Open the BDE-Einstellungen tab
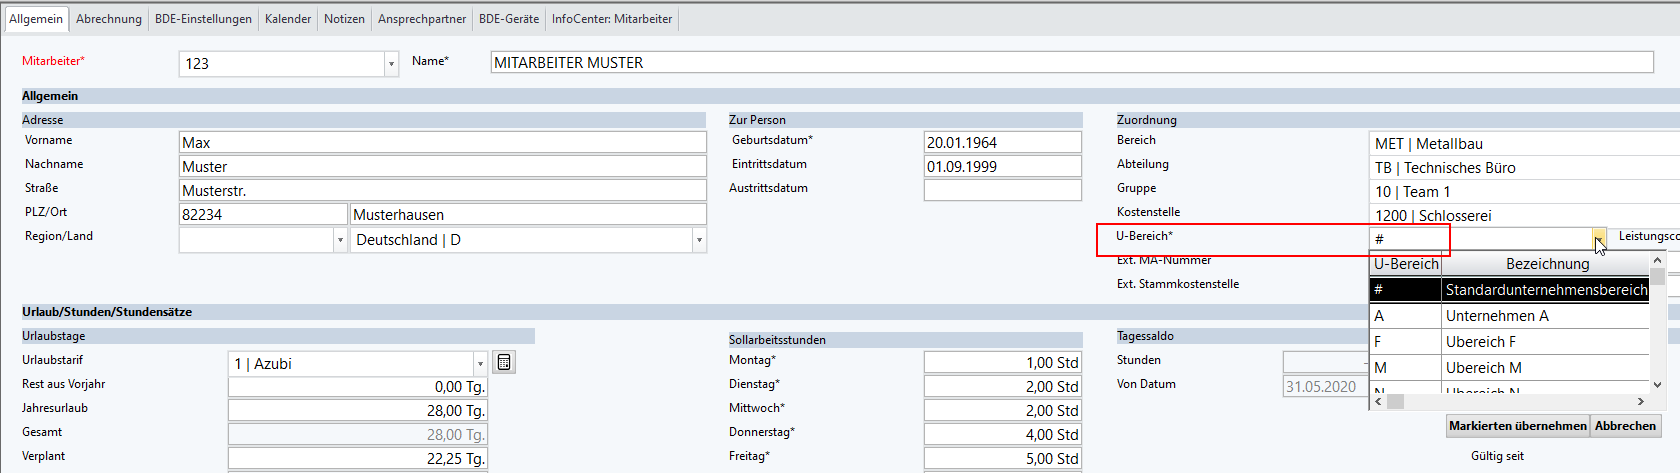This screenshot has width=1680, height=473. [x=203, y=19]
